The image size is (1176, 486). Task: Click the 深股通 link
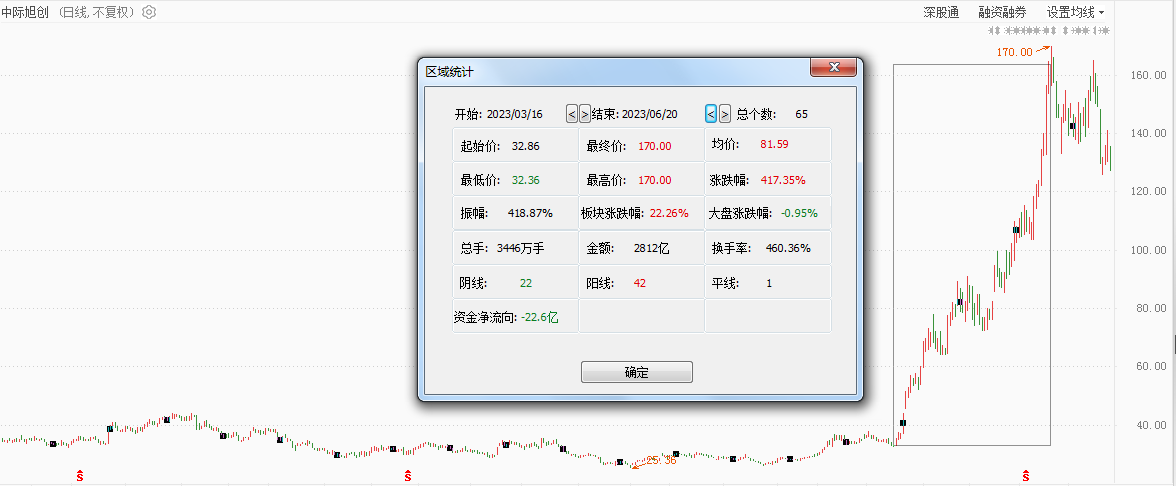point(941,13)
